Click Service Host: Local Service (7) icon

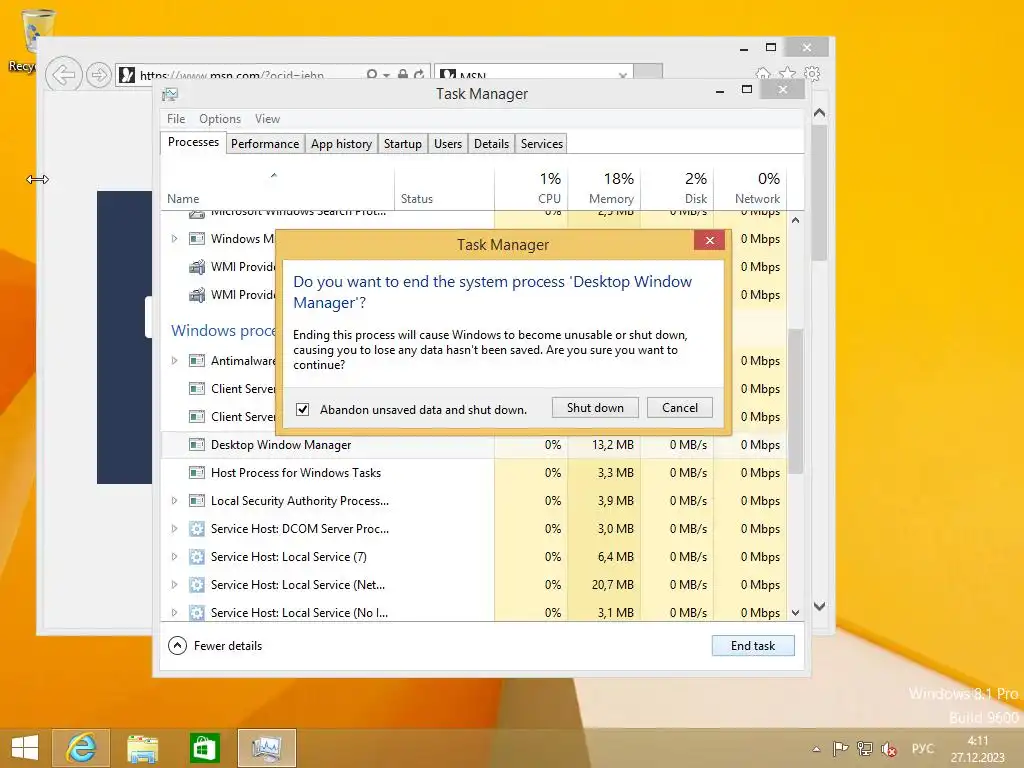(197, 557)
